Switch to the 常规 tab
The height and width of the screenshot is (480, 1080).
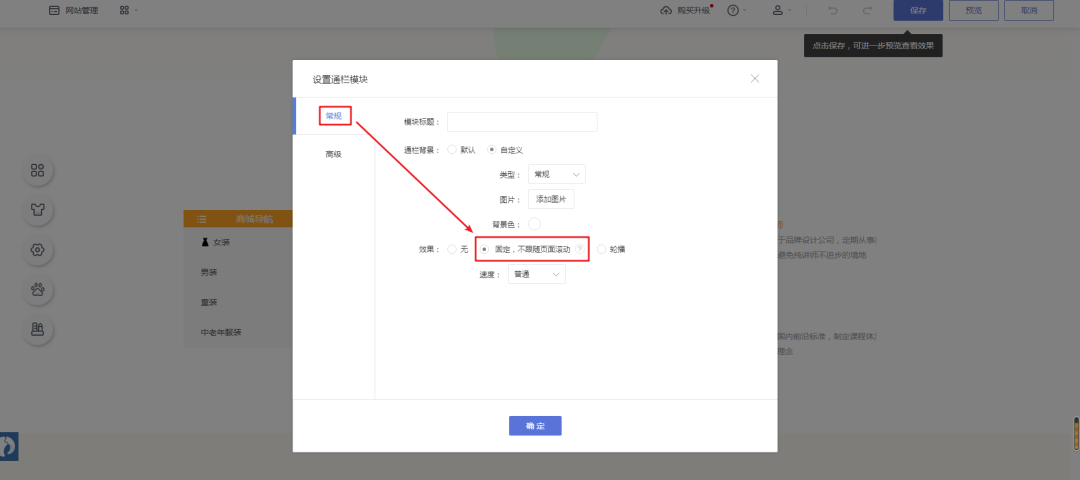[333, 116]
